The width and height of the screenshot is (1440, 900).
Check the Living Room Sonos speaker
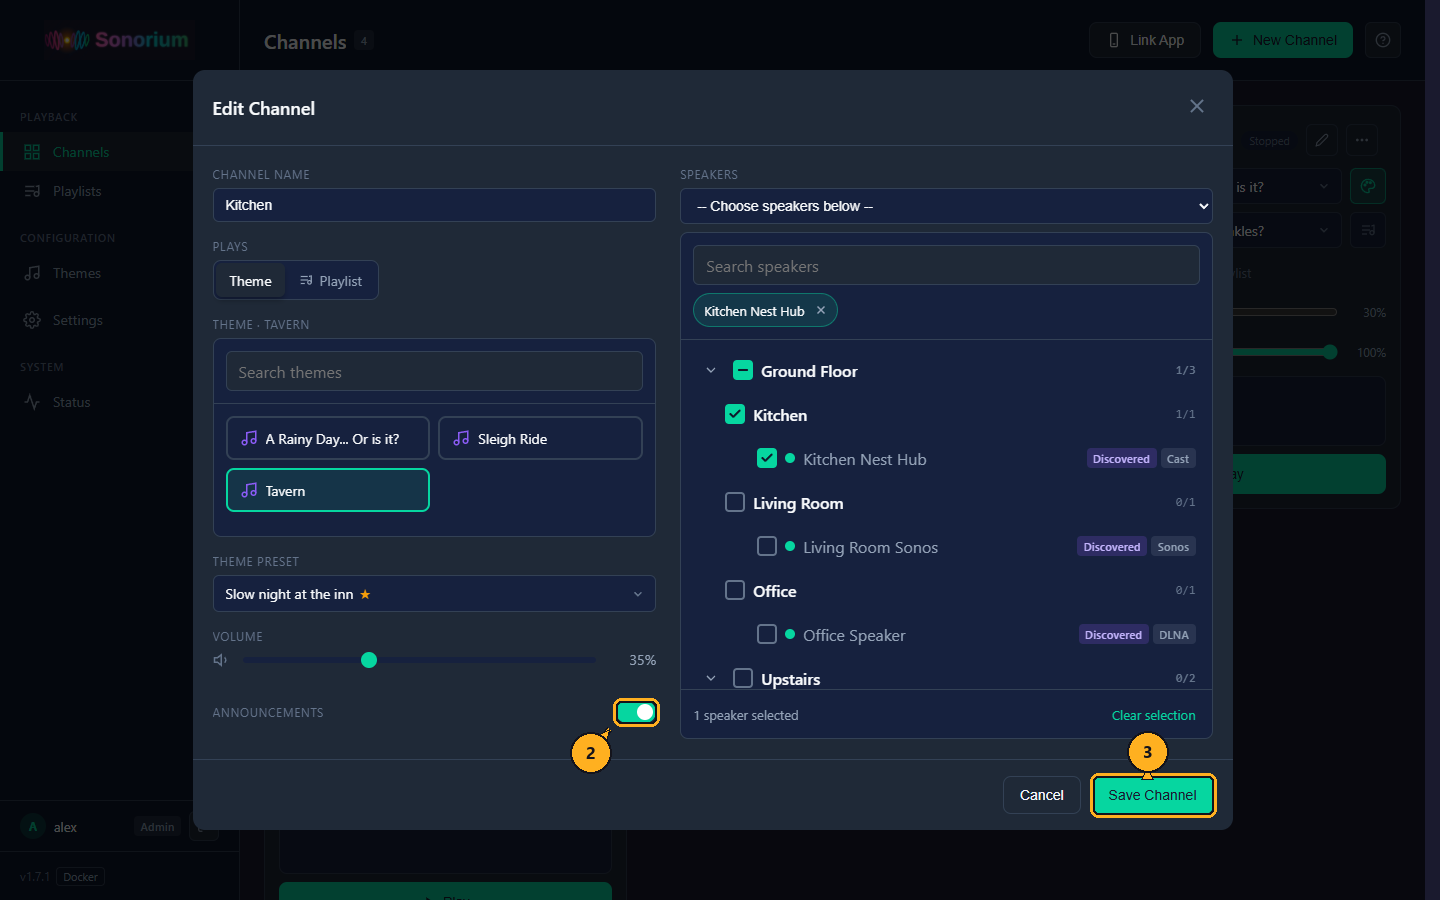click(x=767, y=546)
